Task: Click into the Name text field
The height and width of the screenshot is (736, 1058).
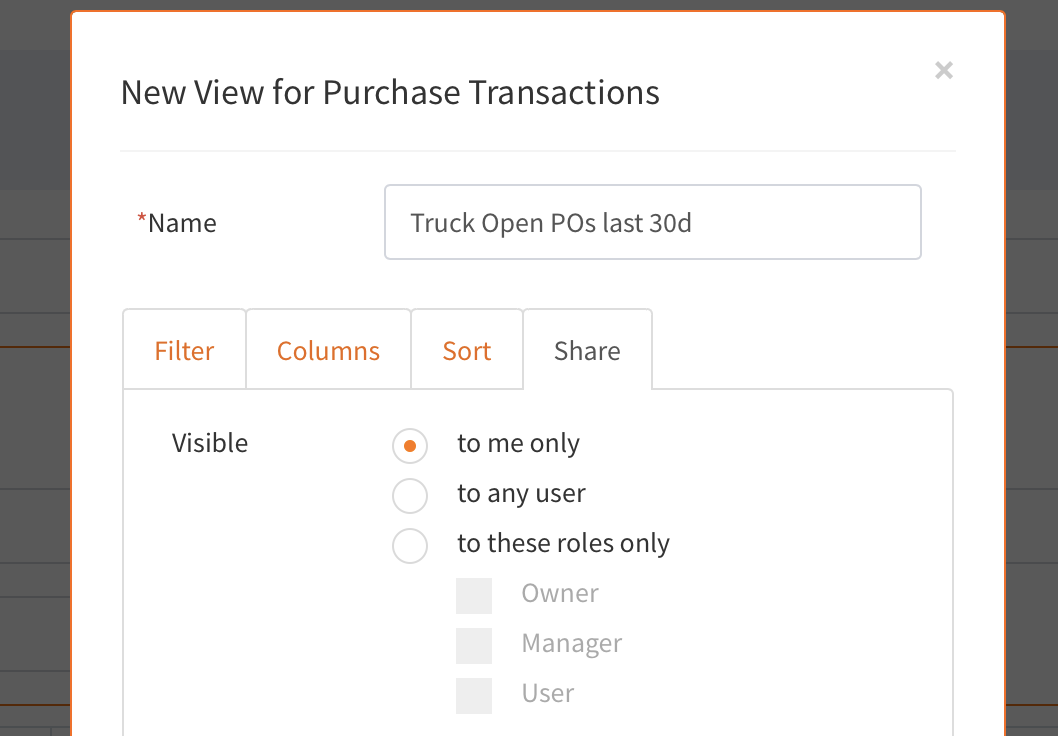Action: click(x=652, y=222)
